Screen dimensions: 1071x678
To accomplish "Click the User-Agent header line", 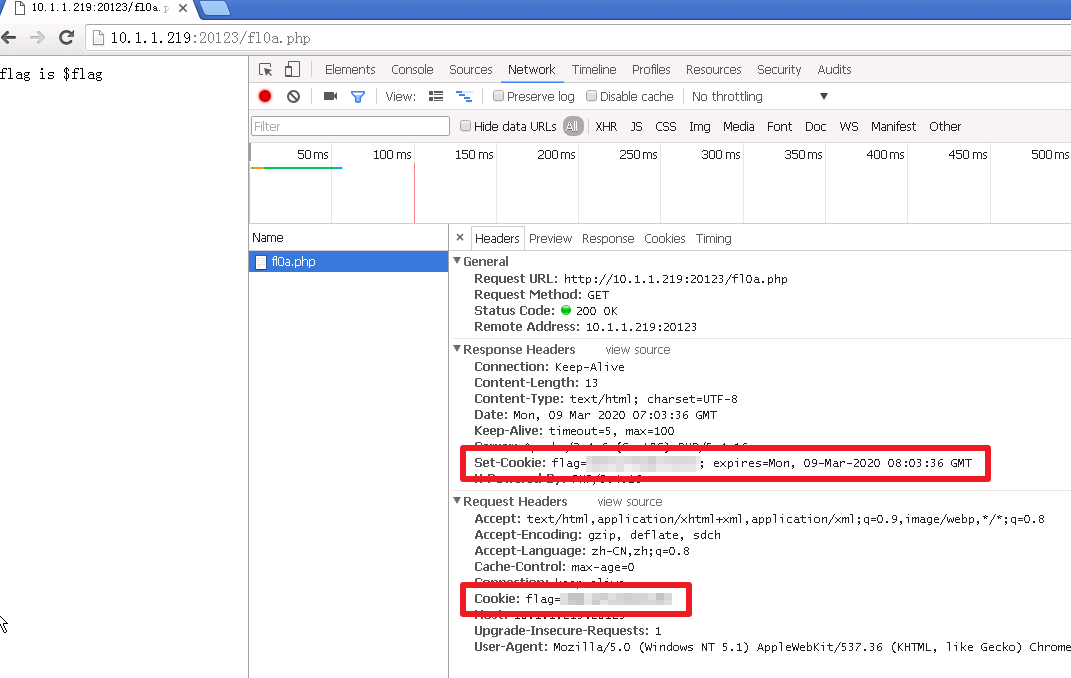I will [x=772, y=647].
